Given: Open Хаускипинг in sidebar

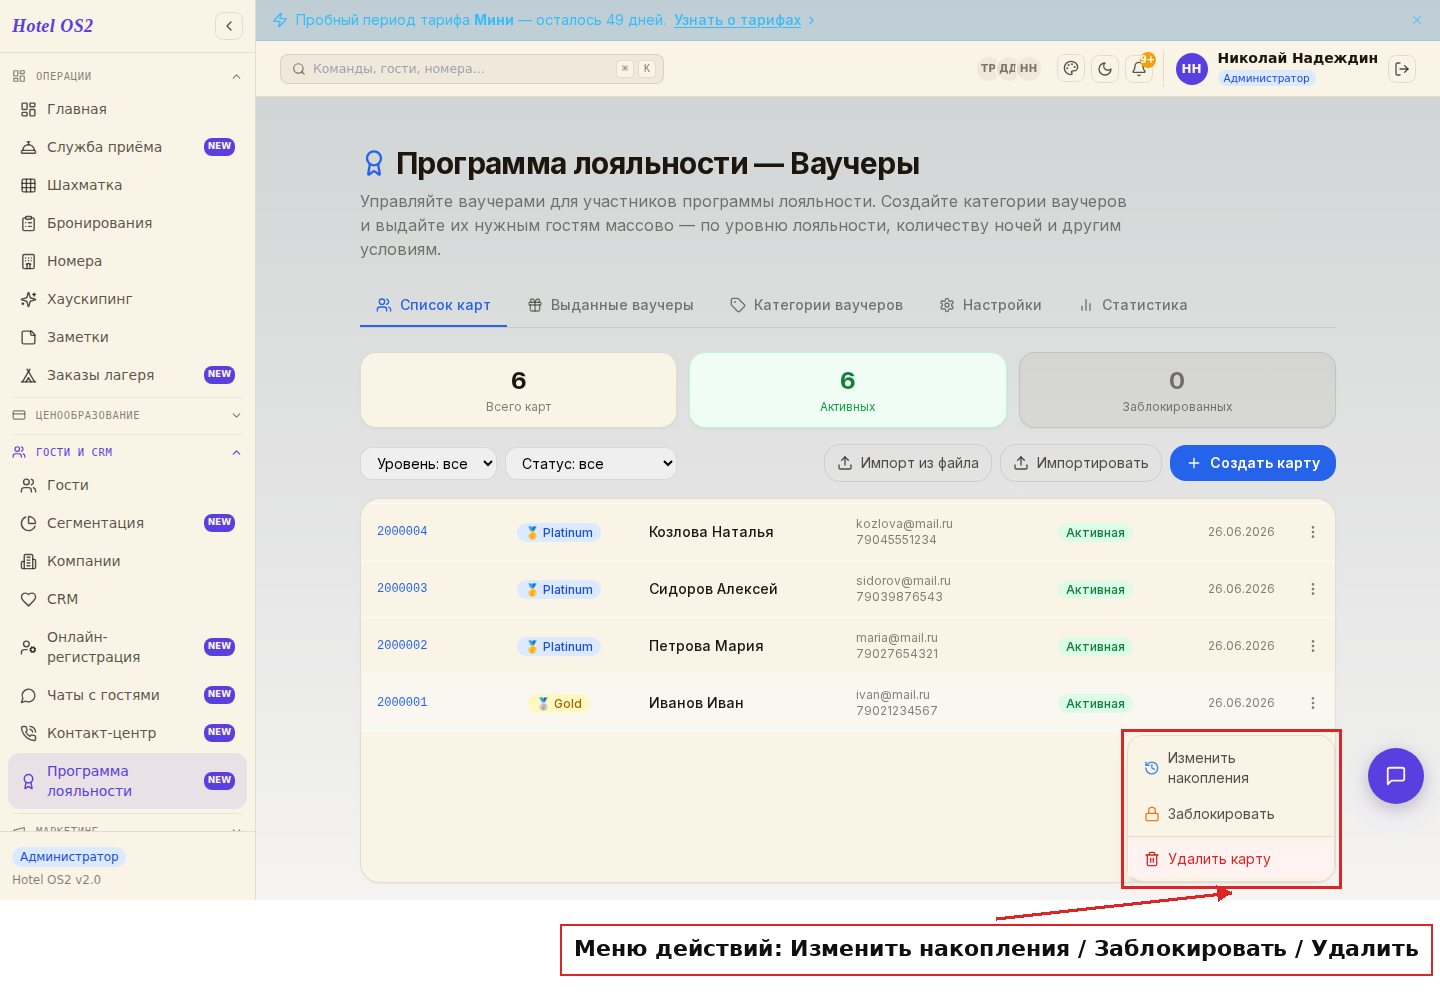Looking at the screenshot, I should [x=127, y=299].
